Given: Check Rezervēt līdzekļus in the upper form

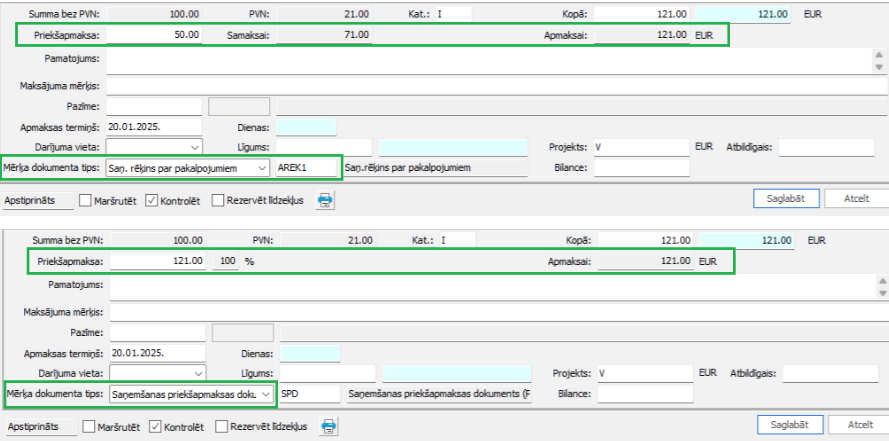Looking at the screenshot, I should coord(218,200).
